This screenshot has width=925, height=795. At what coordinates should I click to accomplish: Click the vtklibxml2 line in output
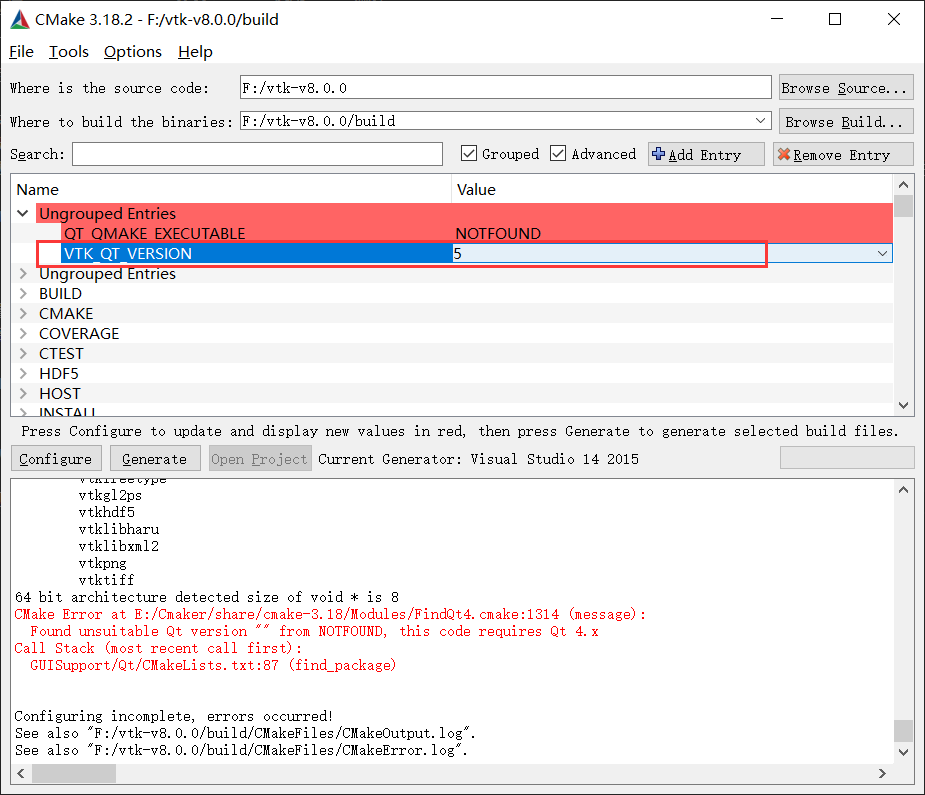click(119, 546)
